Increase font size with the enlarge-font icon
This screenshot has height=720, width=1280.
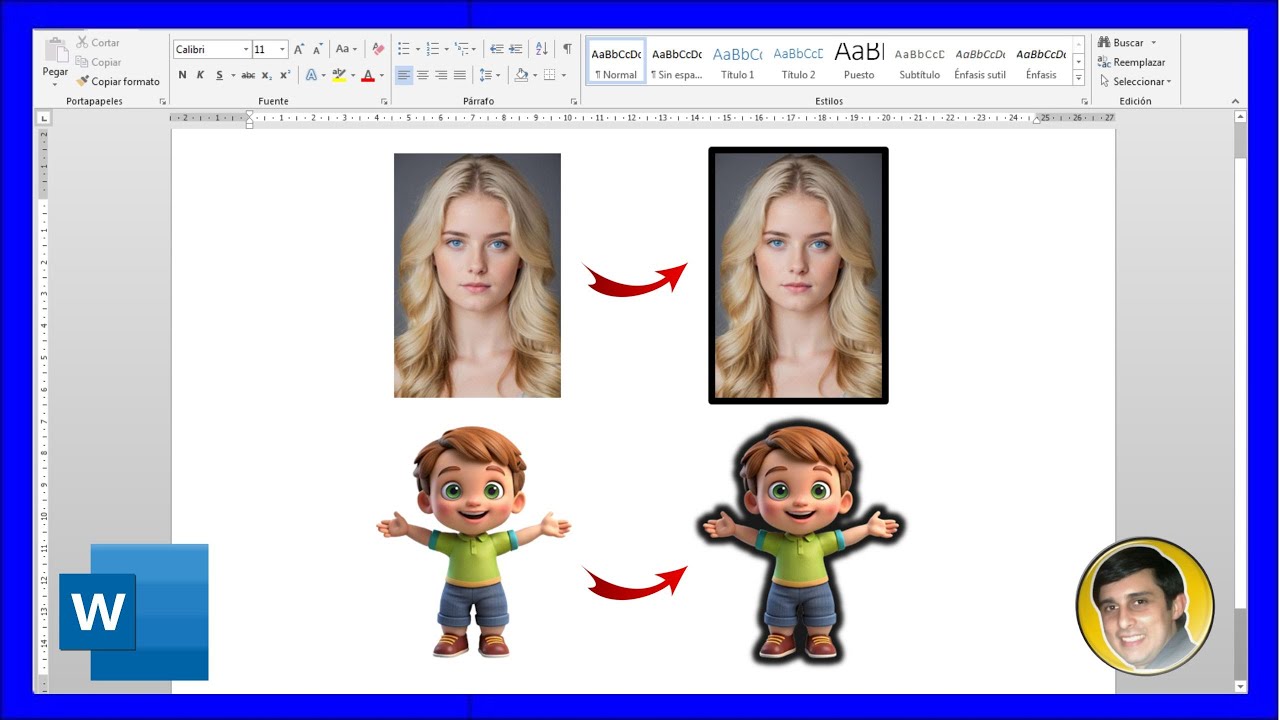pyautogui.click(x=299, y=49)
